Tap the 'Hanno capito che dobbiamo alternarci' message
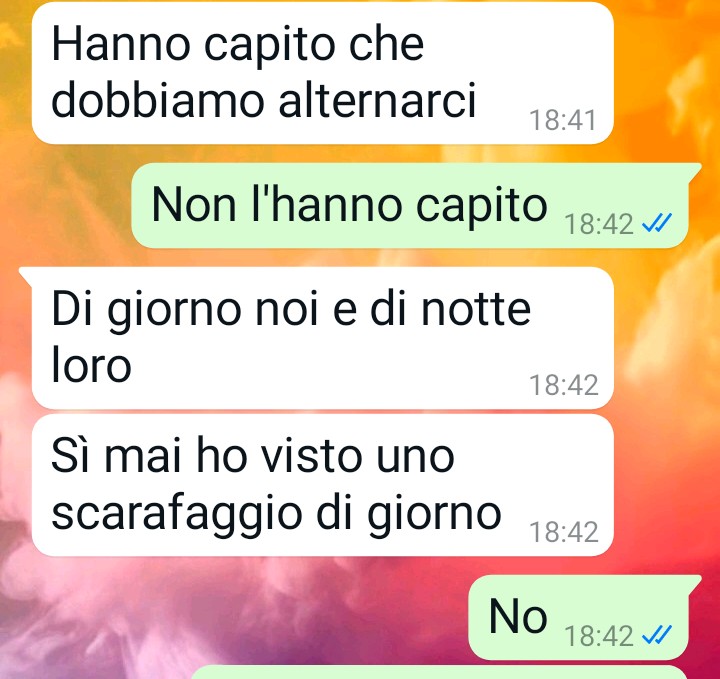The height and width of the screenshot is (679, 720). (322, 73)
